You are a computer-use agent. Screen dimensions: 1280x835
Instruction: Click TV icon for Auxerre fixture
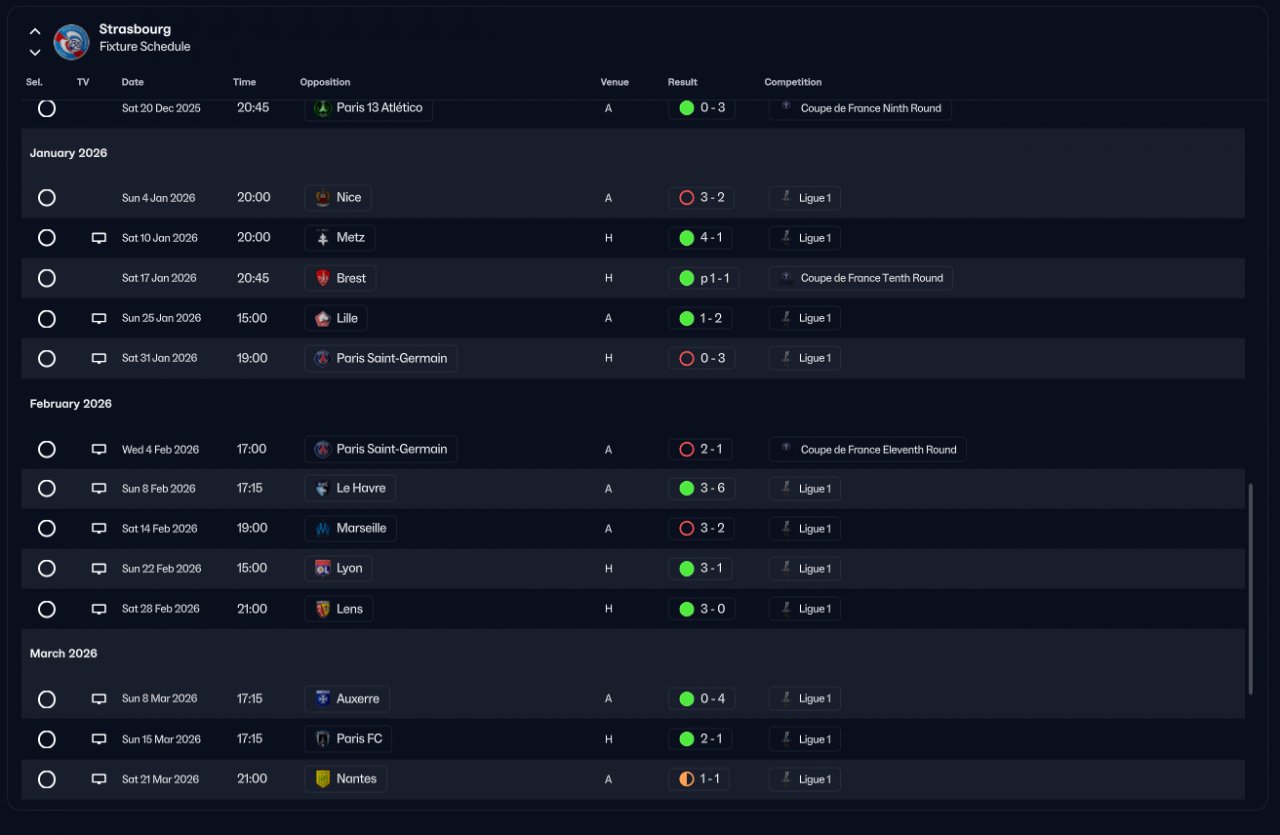click(x=99, y=699)
